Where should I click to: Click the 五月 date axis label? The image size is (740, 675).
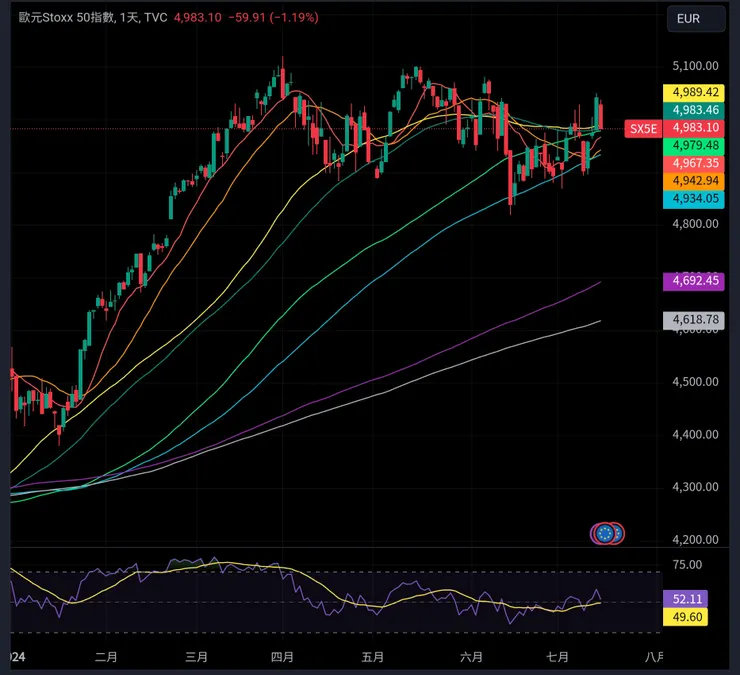pos(372,657)
